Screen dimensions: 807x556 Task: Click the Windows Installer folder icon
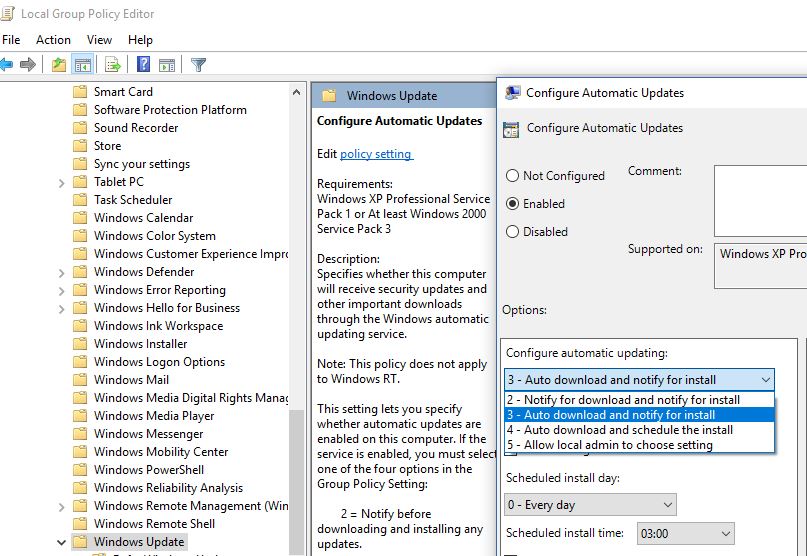[80, 344]
